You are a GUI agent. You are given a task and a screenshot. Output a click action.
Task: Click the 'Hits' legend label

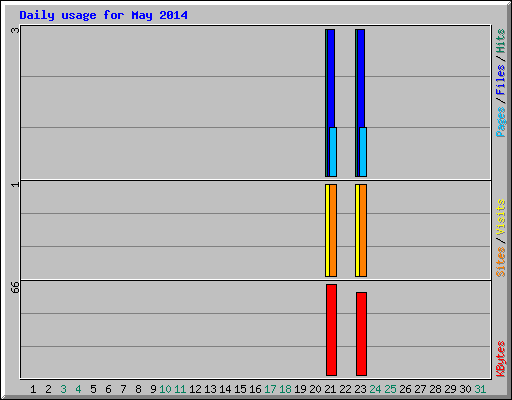[501, 41]
